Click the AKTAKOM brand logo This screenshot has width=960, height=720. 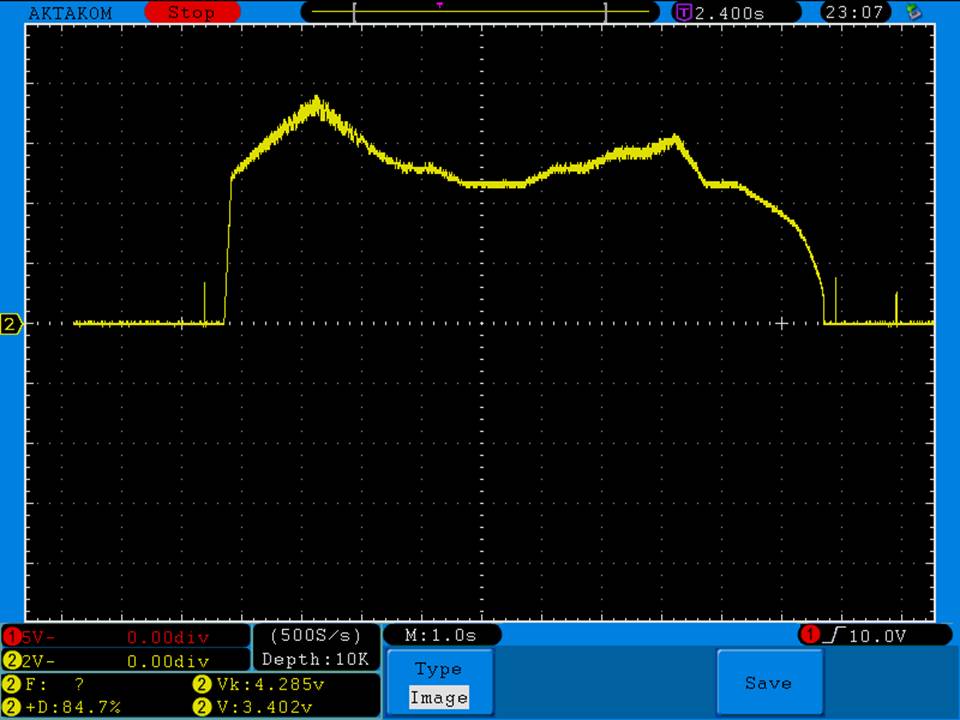(70, 13)
